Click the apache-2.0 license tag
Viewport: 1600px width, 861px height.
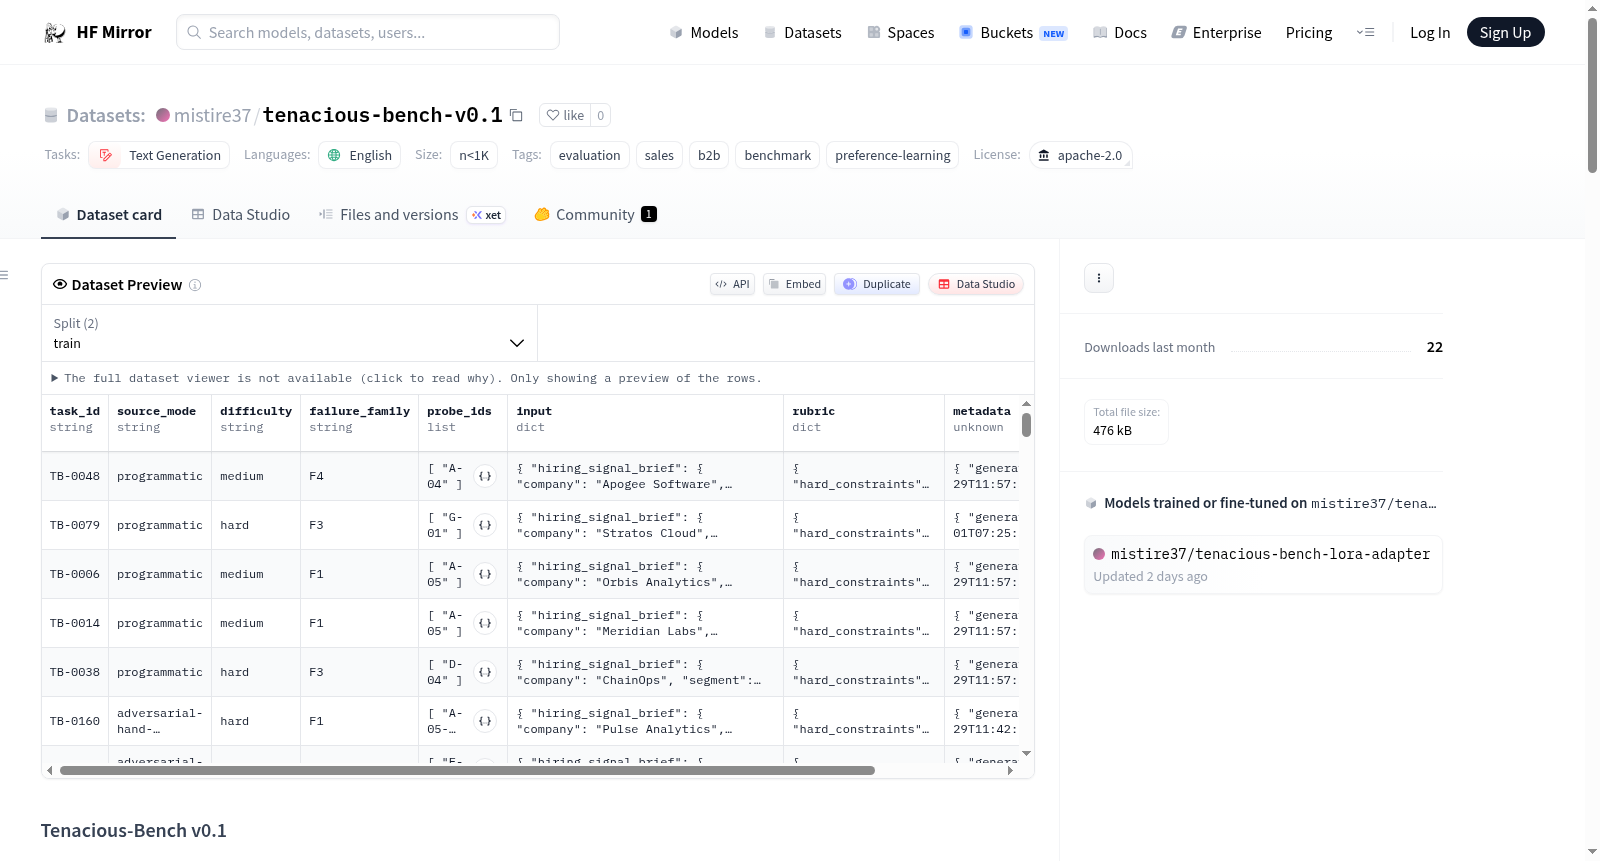click(x=1081, y=155)
